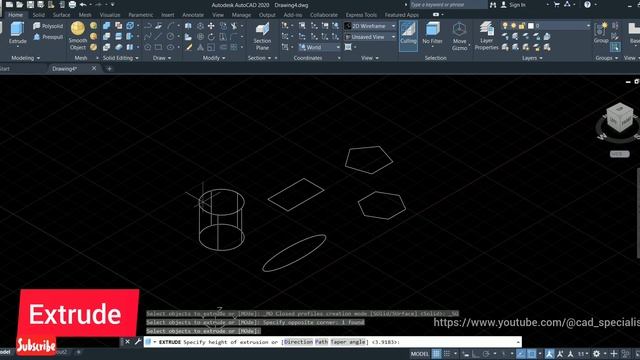This screenshot has width=640, height=360.
Task: Select the Presspull tool
Action: coord(48,37)
